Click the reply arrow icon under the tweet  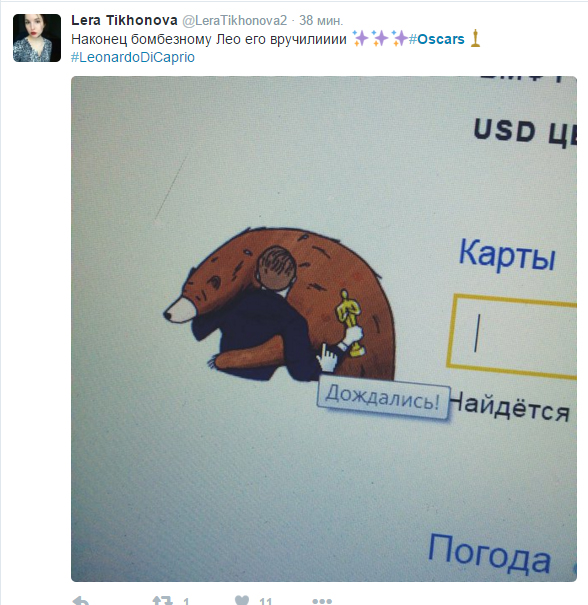pyautogui.click(x=81, y=600)
